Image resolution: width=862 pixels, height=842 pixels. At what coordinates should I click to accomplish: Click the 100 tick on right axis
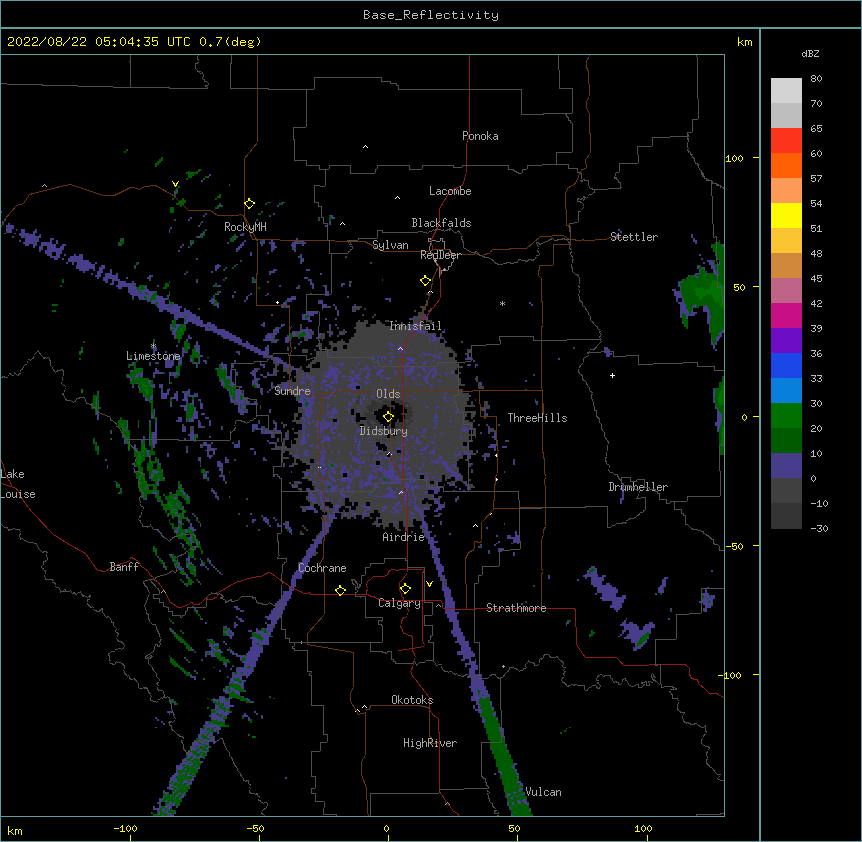(x=734, y=158)
